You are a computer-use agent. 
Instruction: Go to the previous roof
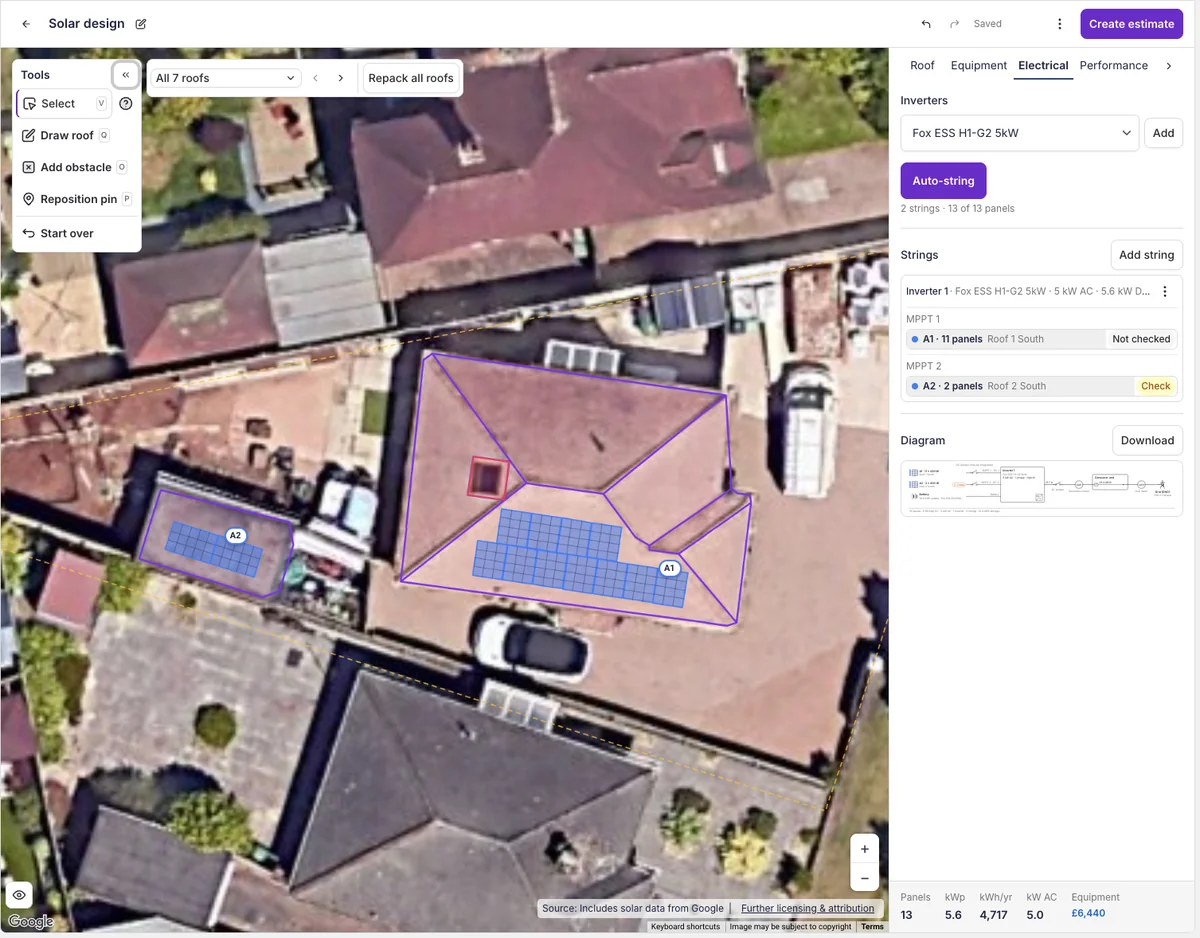point(316,78)
